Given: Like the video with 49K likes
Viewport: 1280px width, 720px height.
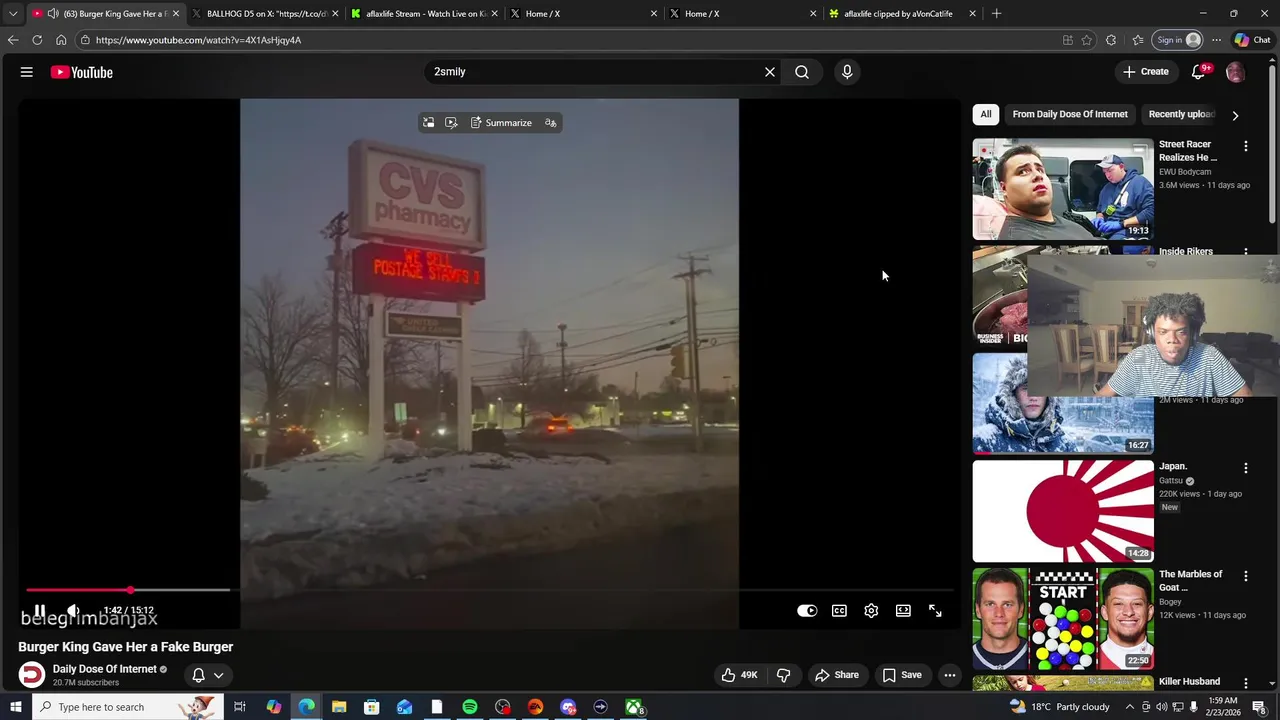Looking at the screenshot, I should 739,675.
